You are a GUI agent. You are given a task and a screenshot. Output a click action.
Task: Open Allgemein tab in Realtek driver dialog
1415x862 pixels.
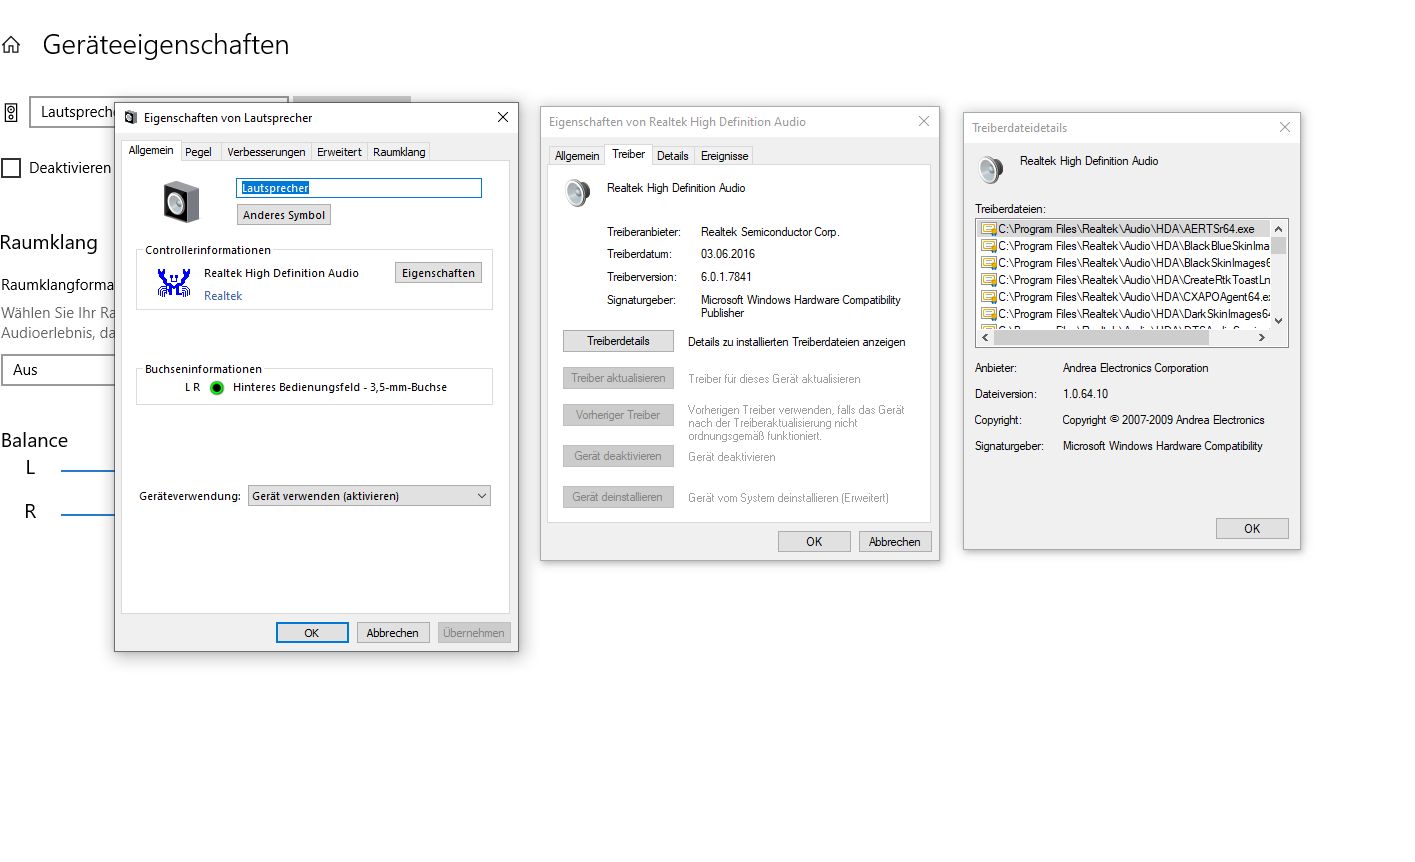click(577, 156)
